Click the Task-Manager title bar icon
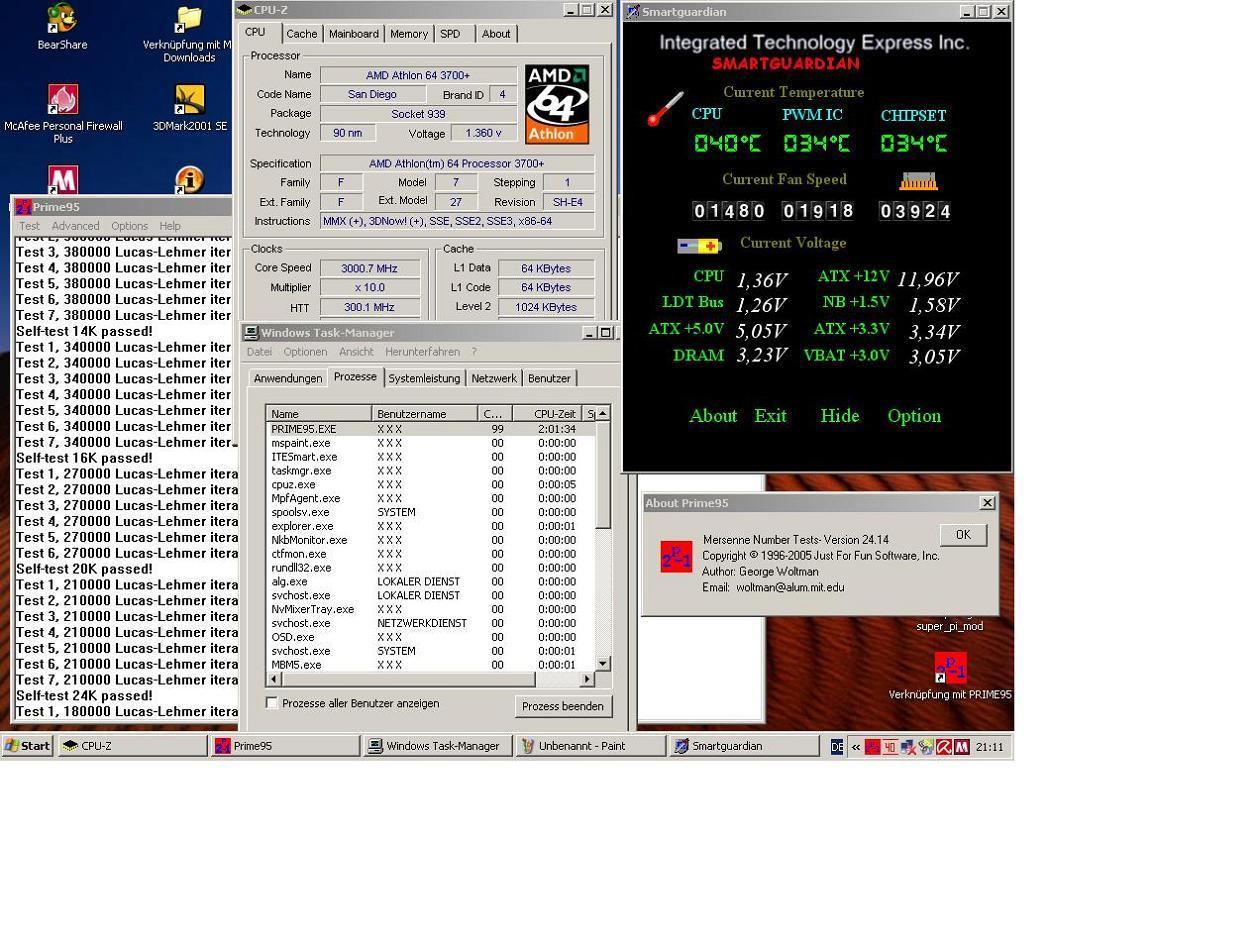1259x944 pixels. click(x=251, y=332)
